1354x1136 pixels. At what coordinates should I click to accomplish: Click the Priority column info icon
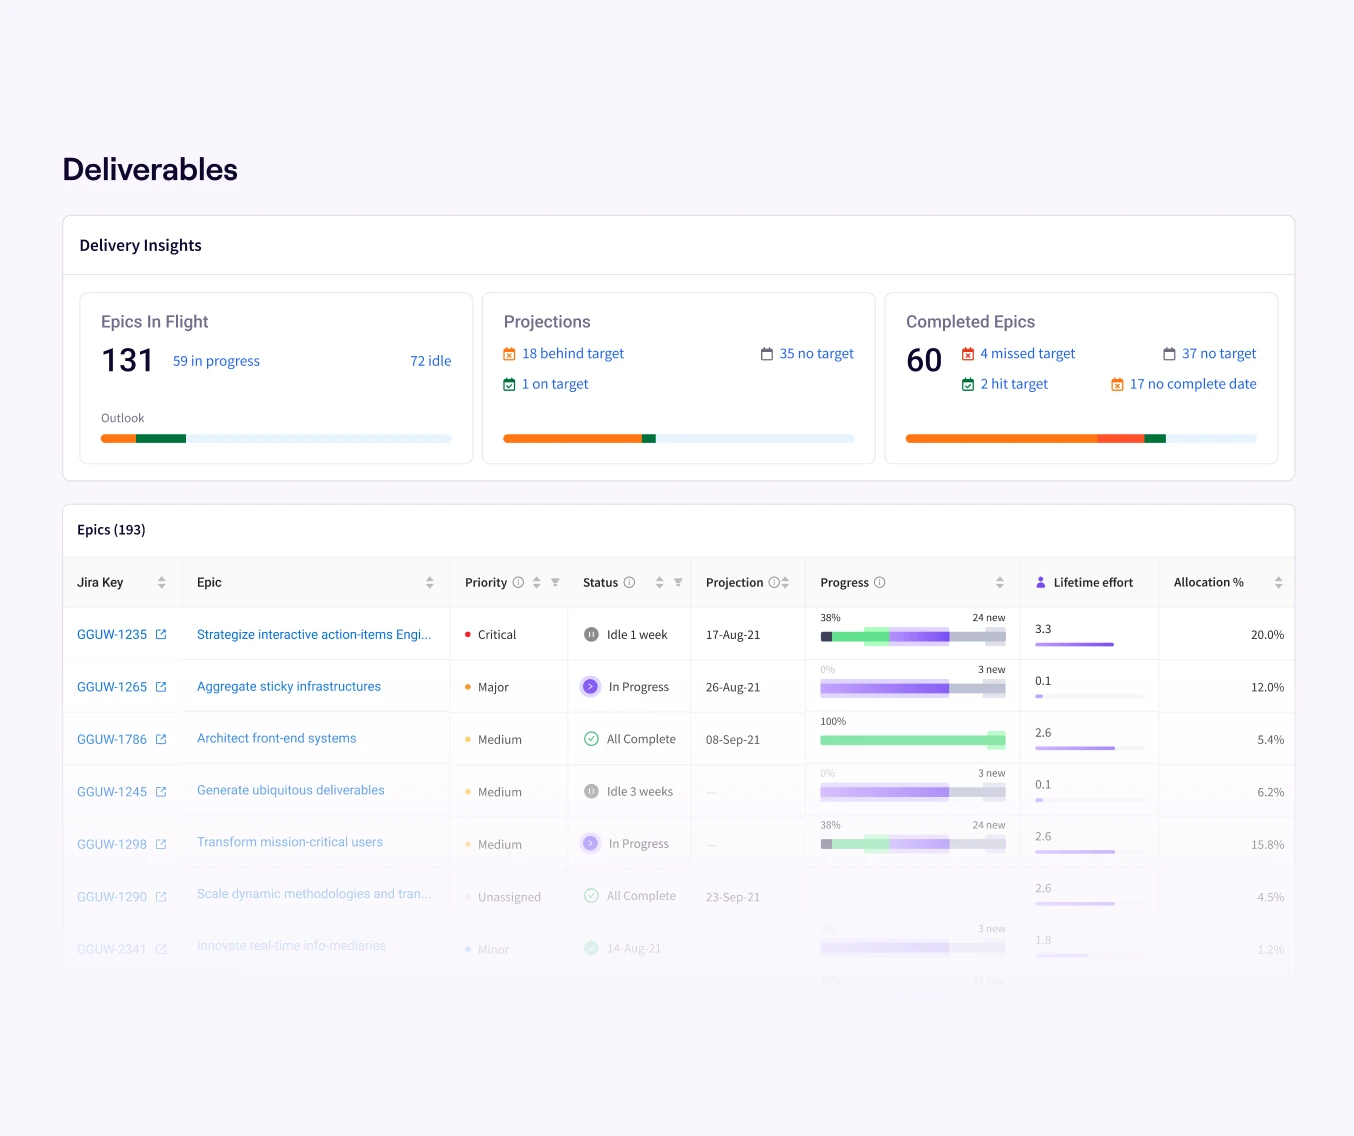tap(518, 583)
